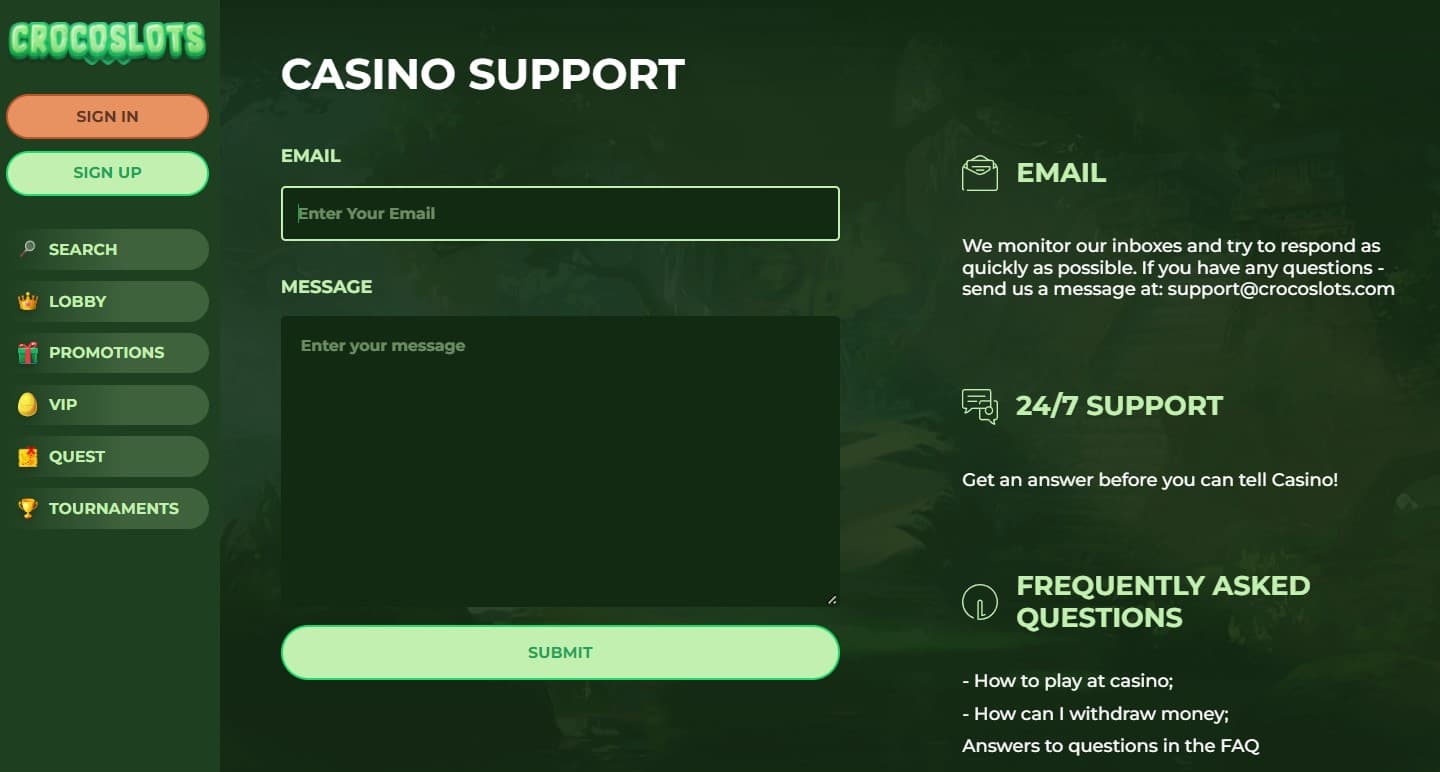Click the golden egg VIP icon
The image size is (1440, 772).
click(x=28, y=405)
